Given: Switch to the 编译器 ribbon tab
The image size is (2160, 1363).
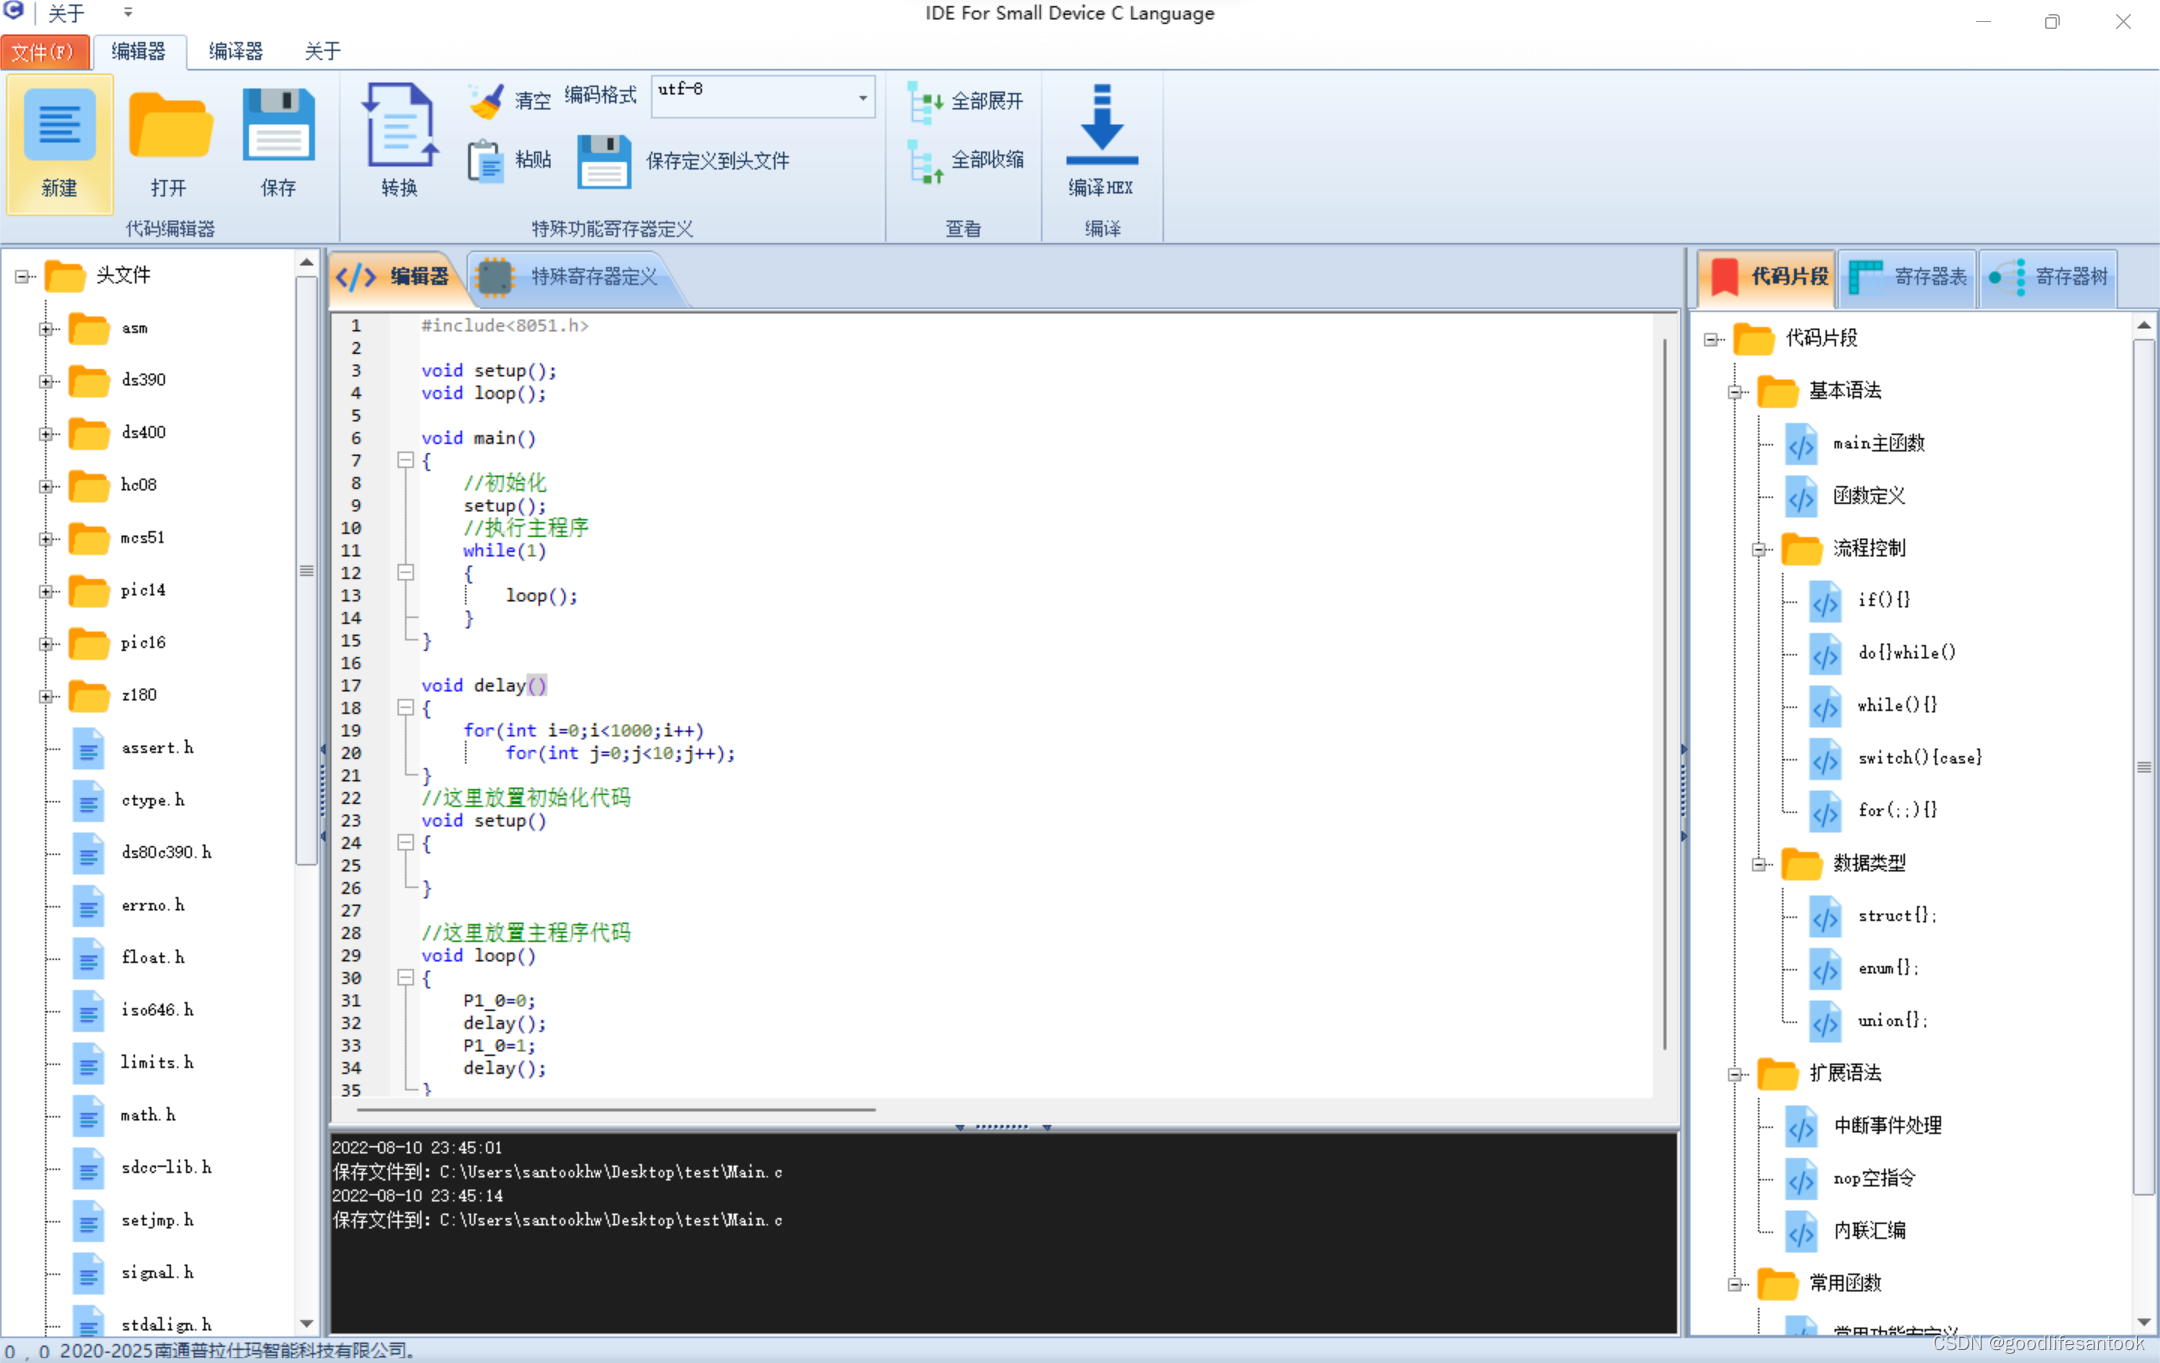Looking at the screenshot, I should 234,51.
